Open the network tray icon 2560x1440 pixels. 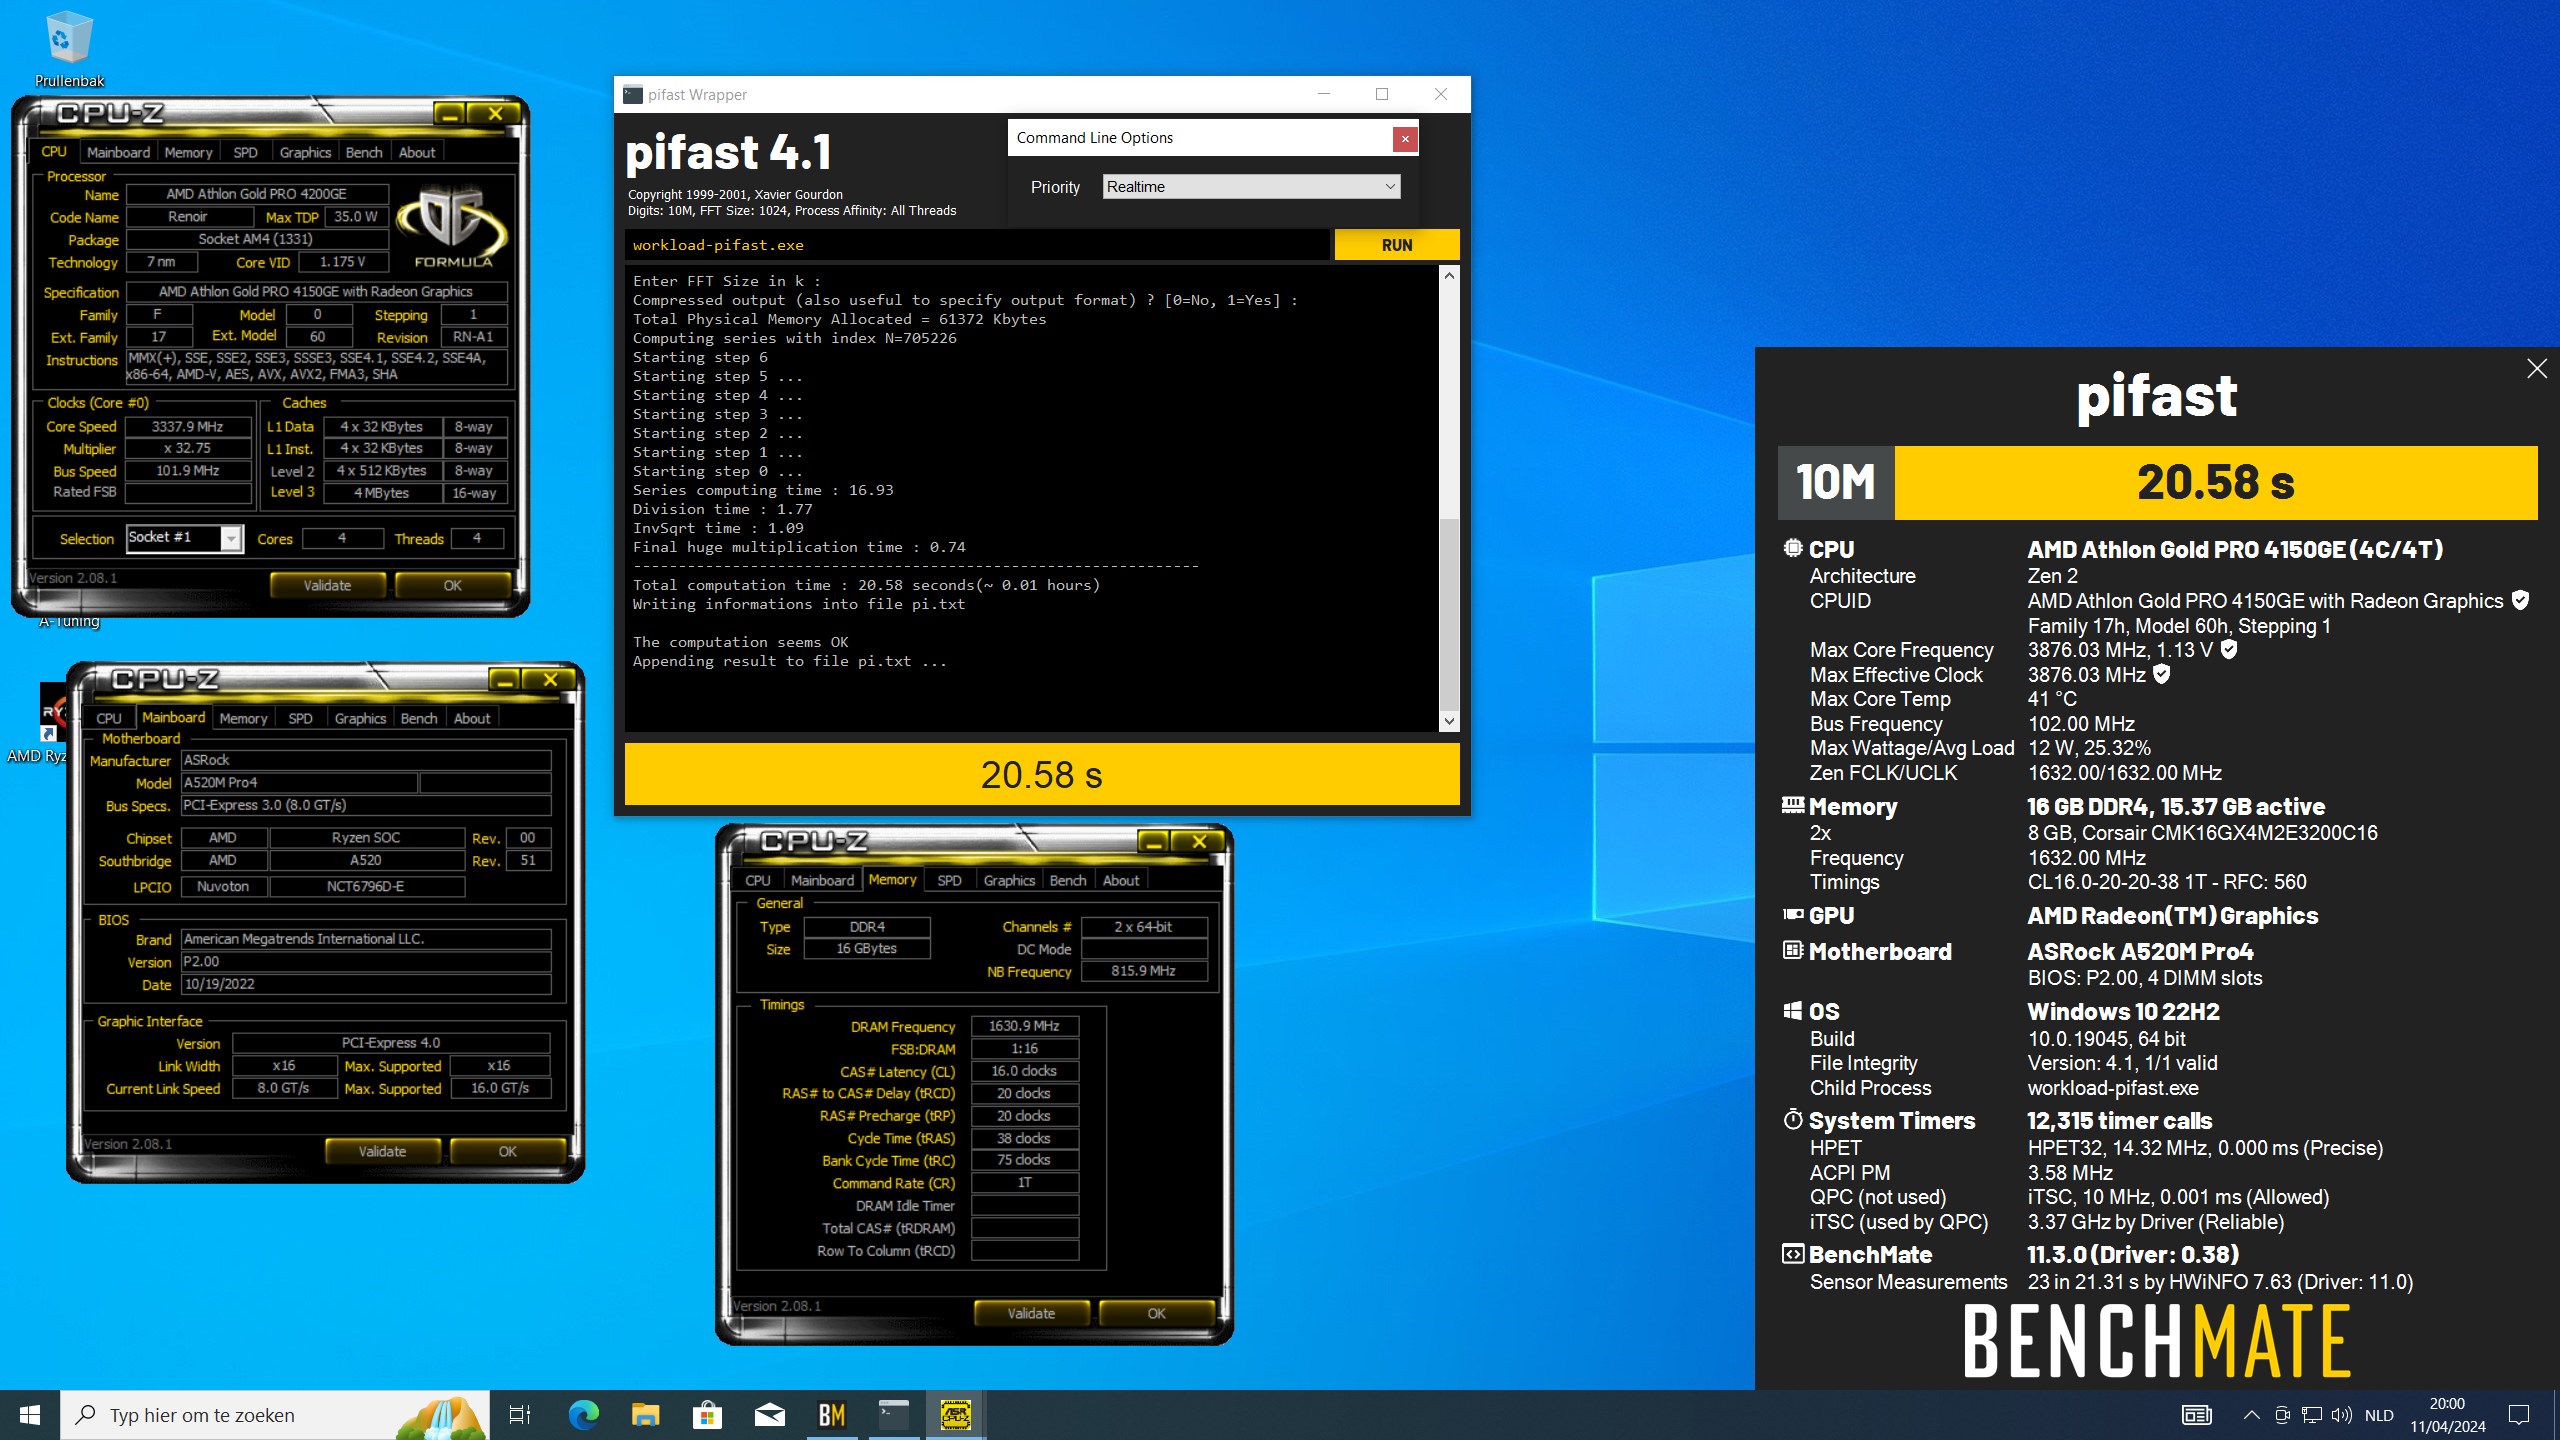click(x=2312, y=1415)
